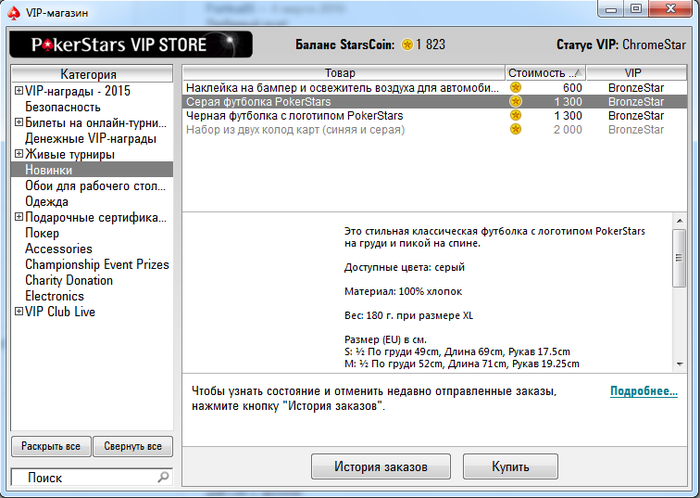Screen dimensions: 700x498
Task: Click the 1 823 StarsCoin balance value
Action: (430, 45)
